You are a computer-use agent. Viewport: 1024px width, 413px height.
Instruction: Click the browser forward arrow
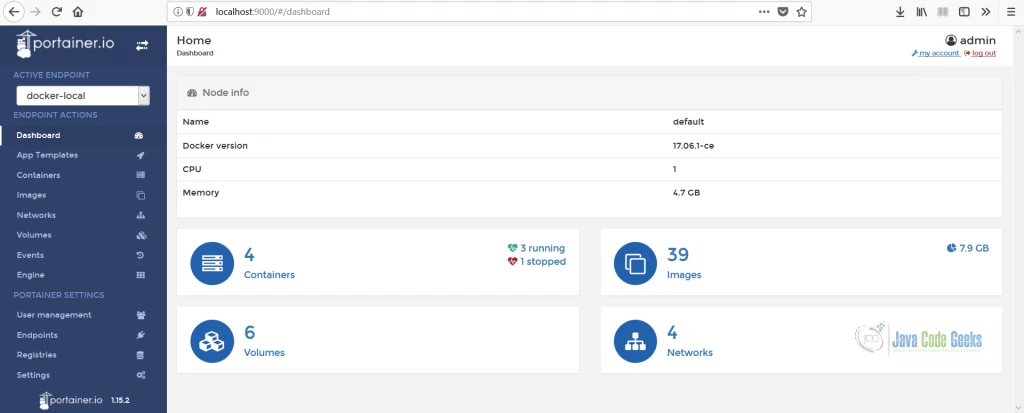click(36, 12)
